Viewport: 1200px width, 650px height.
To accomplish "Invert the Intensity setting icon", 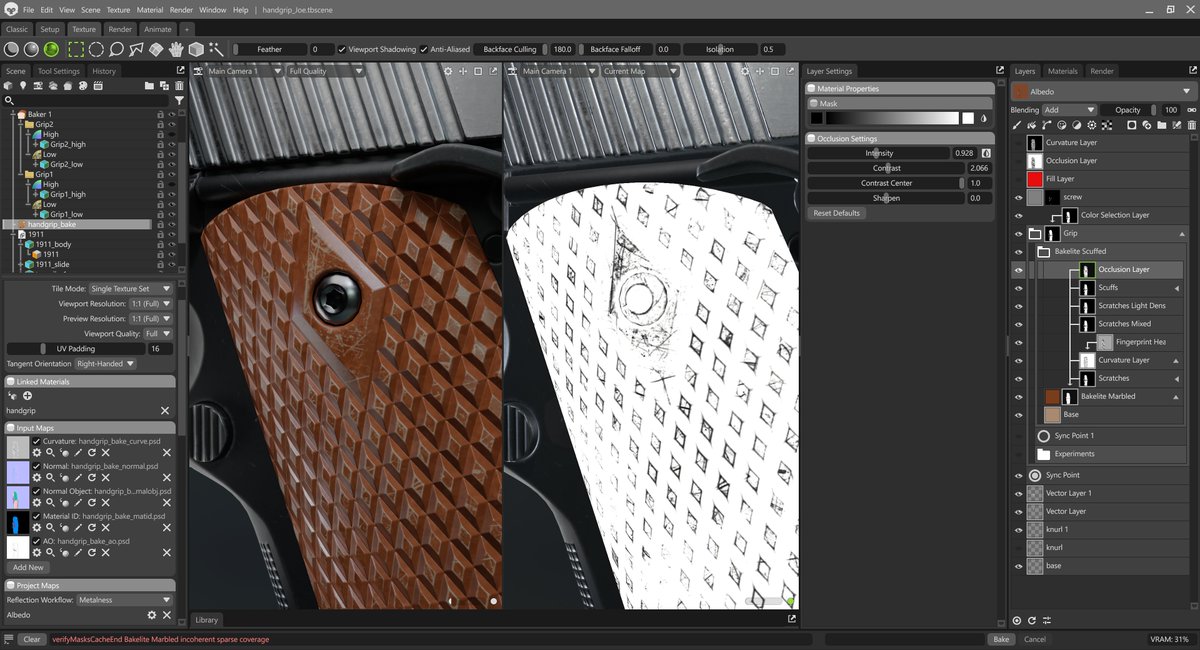I will tap(985, 153).
